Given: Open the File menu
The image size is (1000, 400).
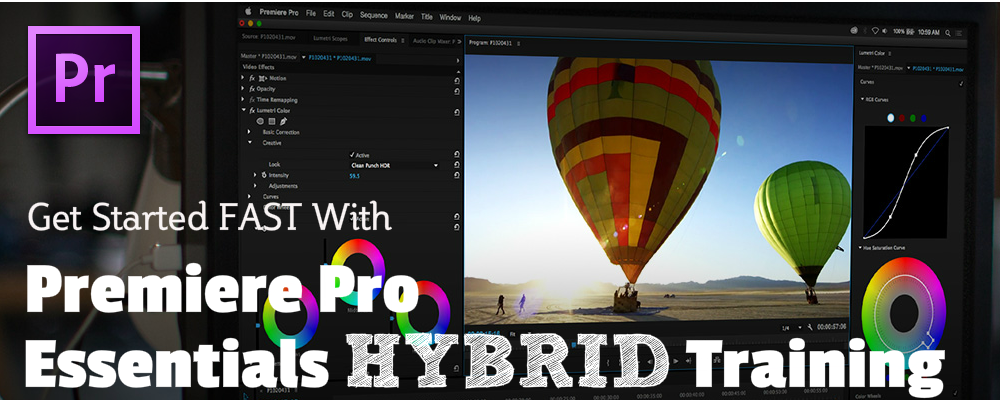Looking at the screenshot, I should click(x=311, y=13).
